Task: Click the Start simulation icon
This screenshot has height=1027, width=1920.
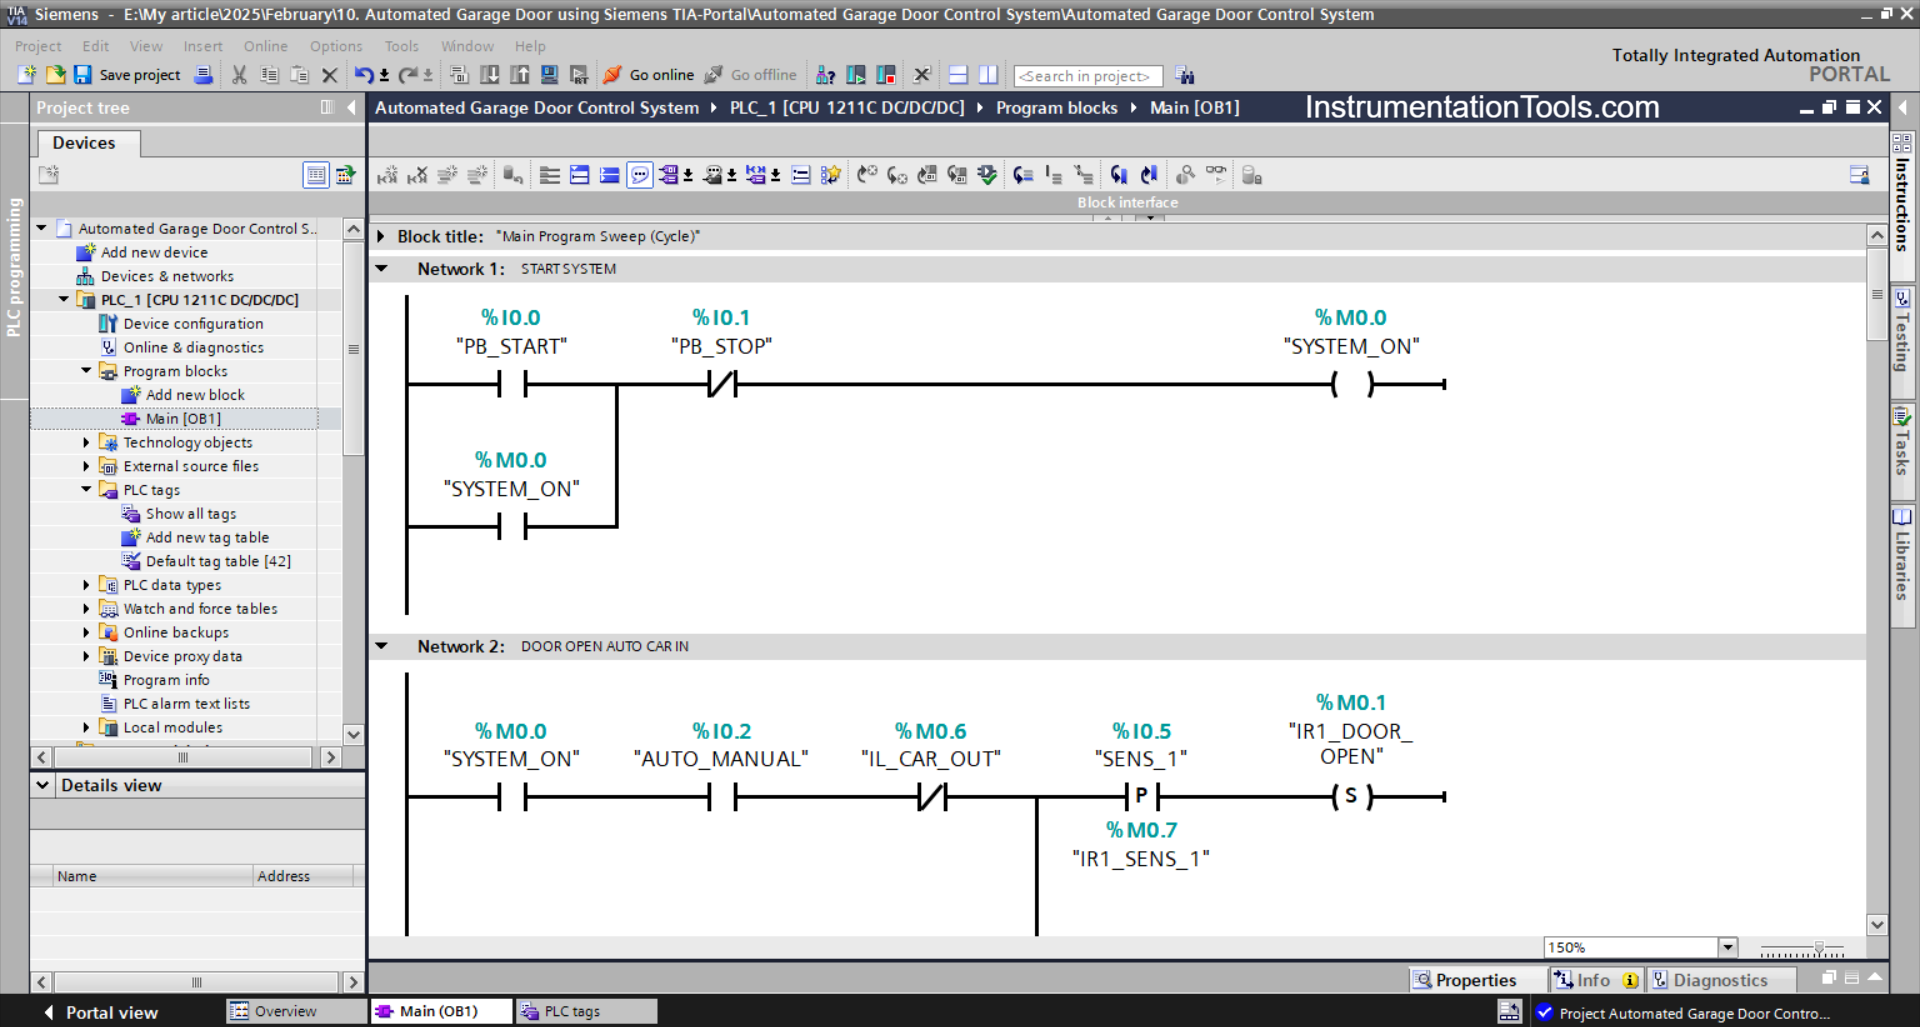Action: pos(550,75)
